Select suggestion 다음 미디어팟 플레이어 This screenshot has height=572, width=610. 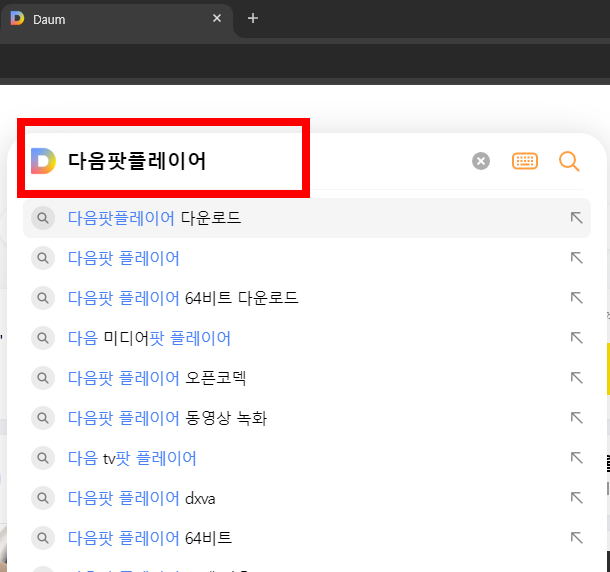307,338
